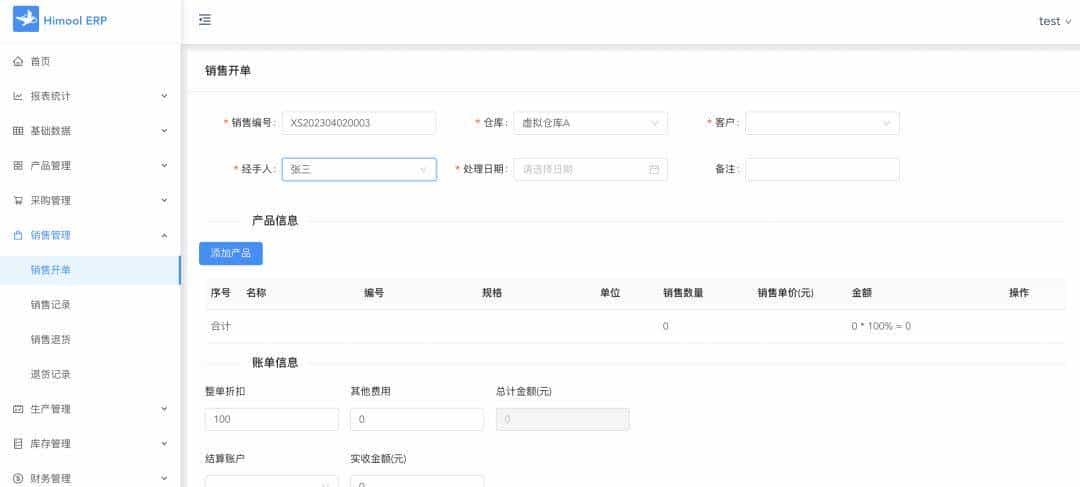Click the chart icon beside 报表统计
The image size is (1080, 487).
[x=18, y=96]
